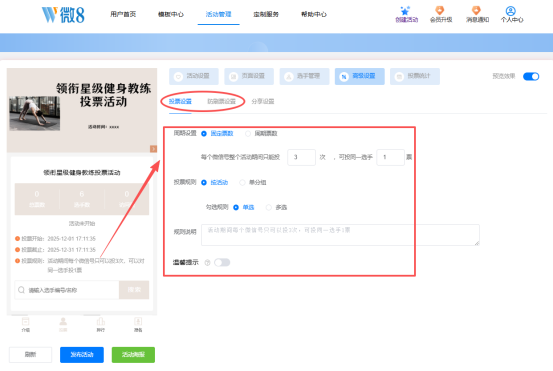Click the 活动未开始 status text

coord(82,224)
